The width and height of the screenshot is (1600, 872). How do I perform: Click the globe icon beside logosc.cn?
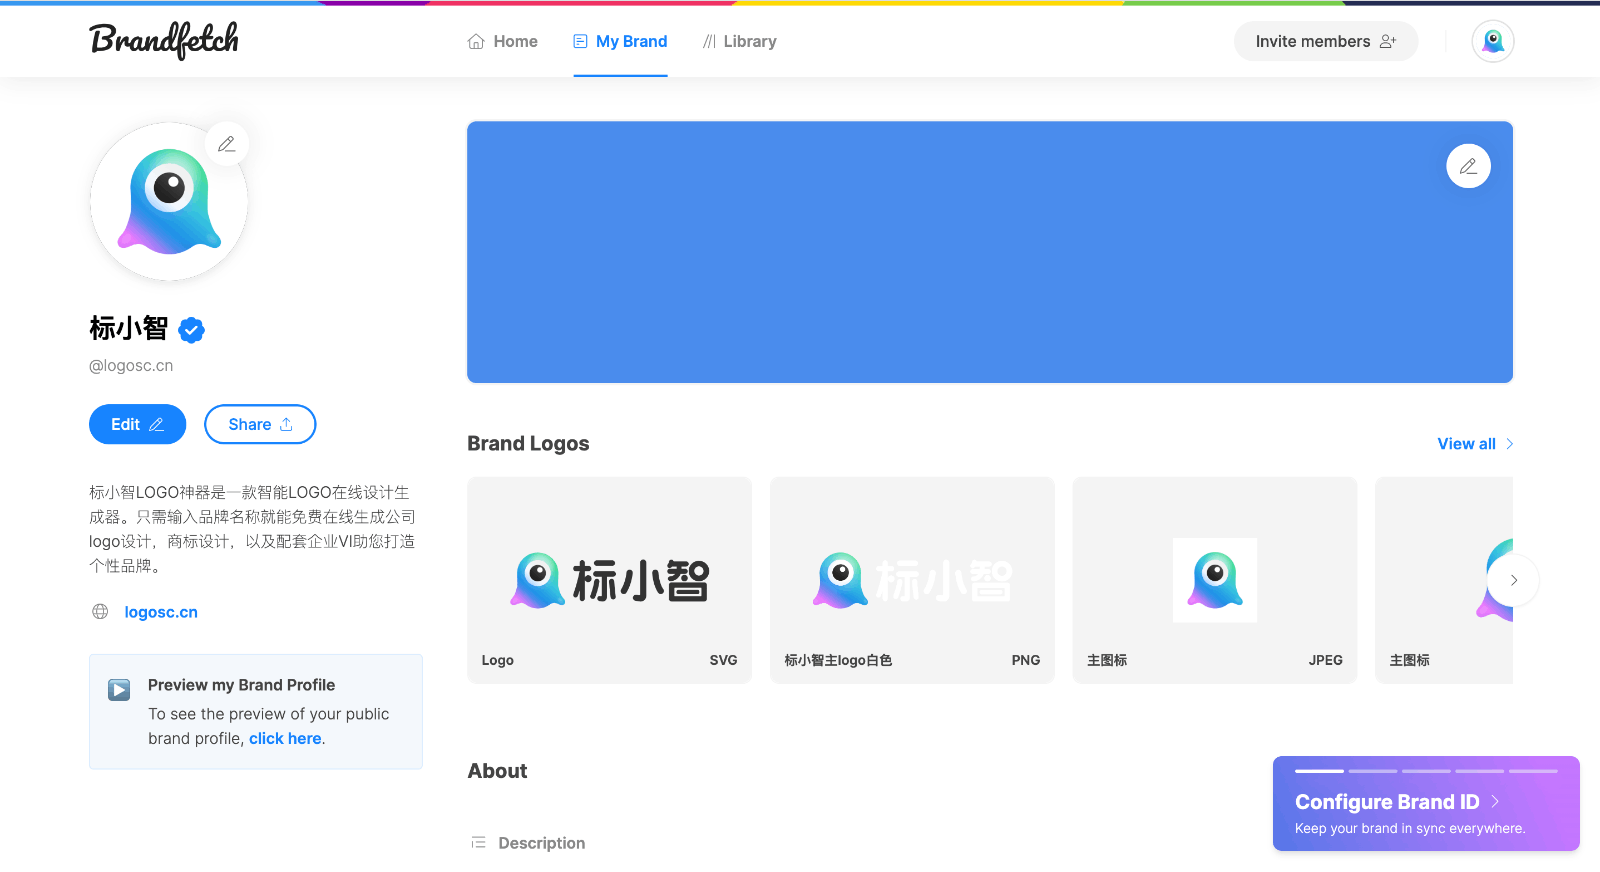tap(100, 612)
